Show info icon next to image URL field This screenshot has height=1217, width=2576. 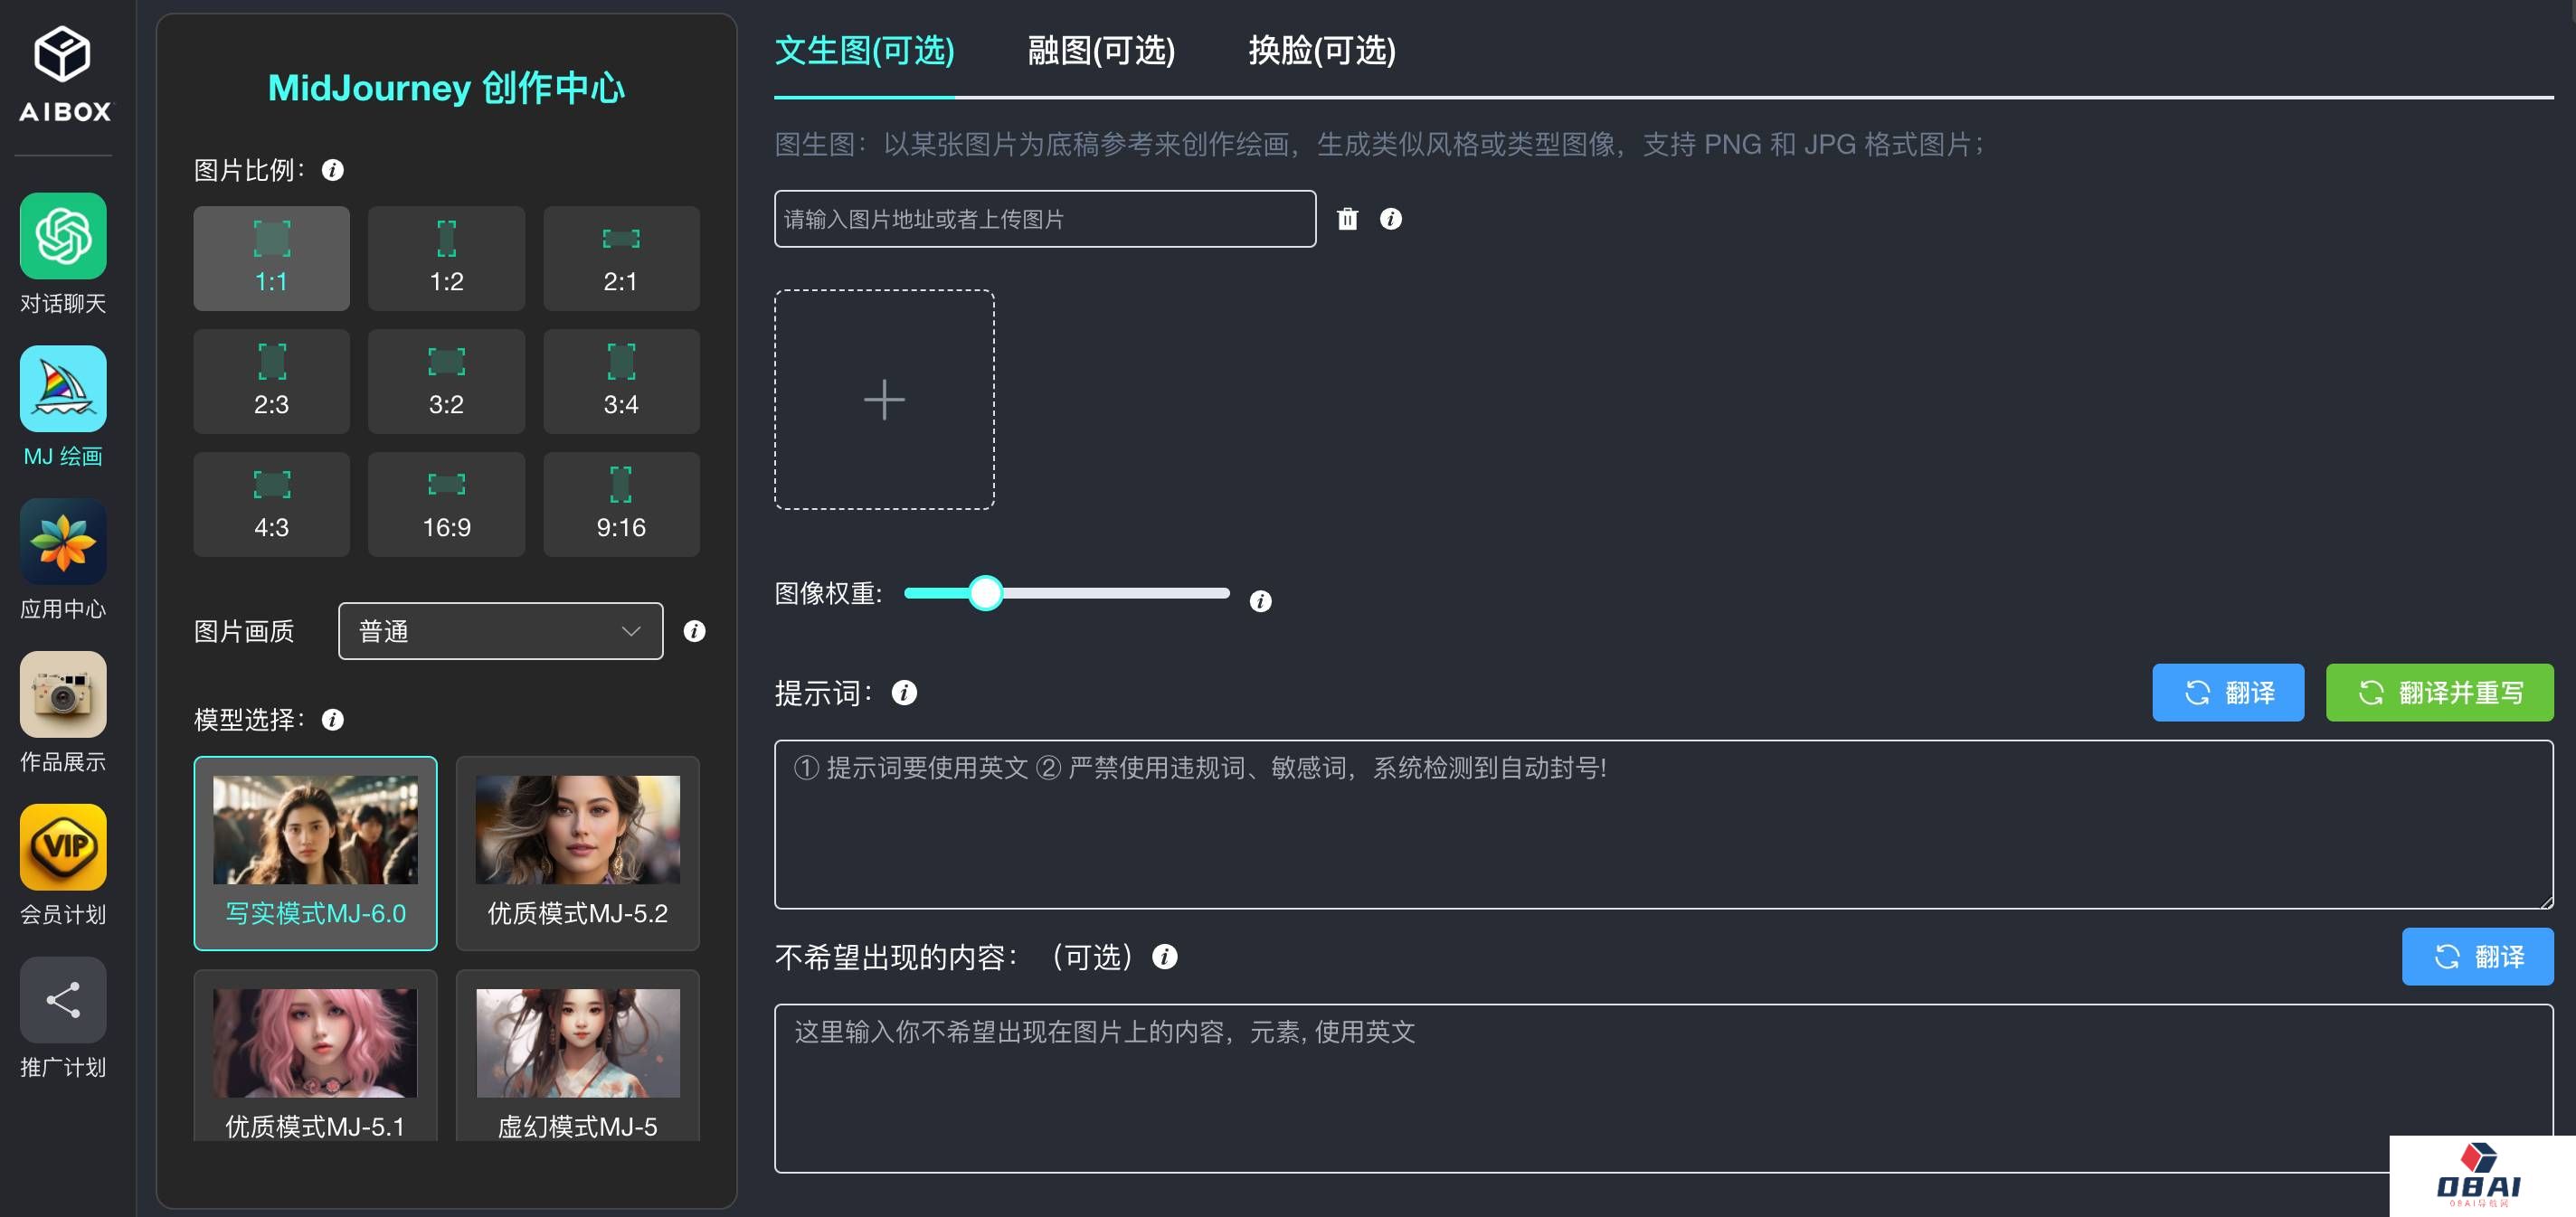[1391, 218]
